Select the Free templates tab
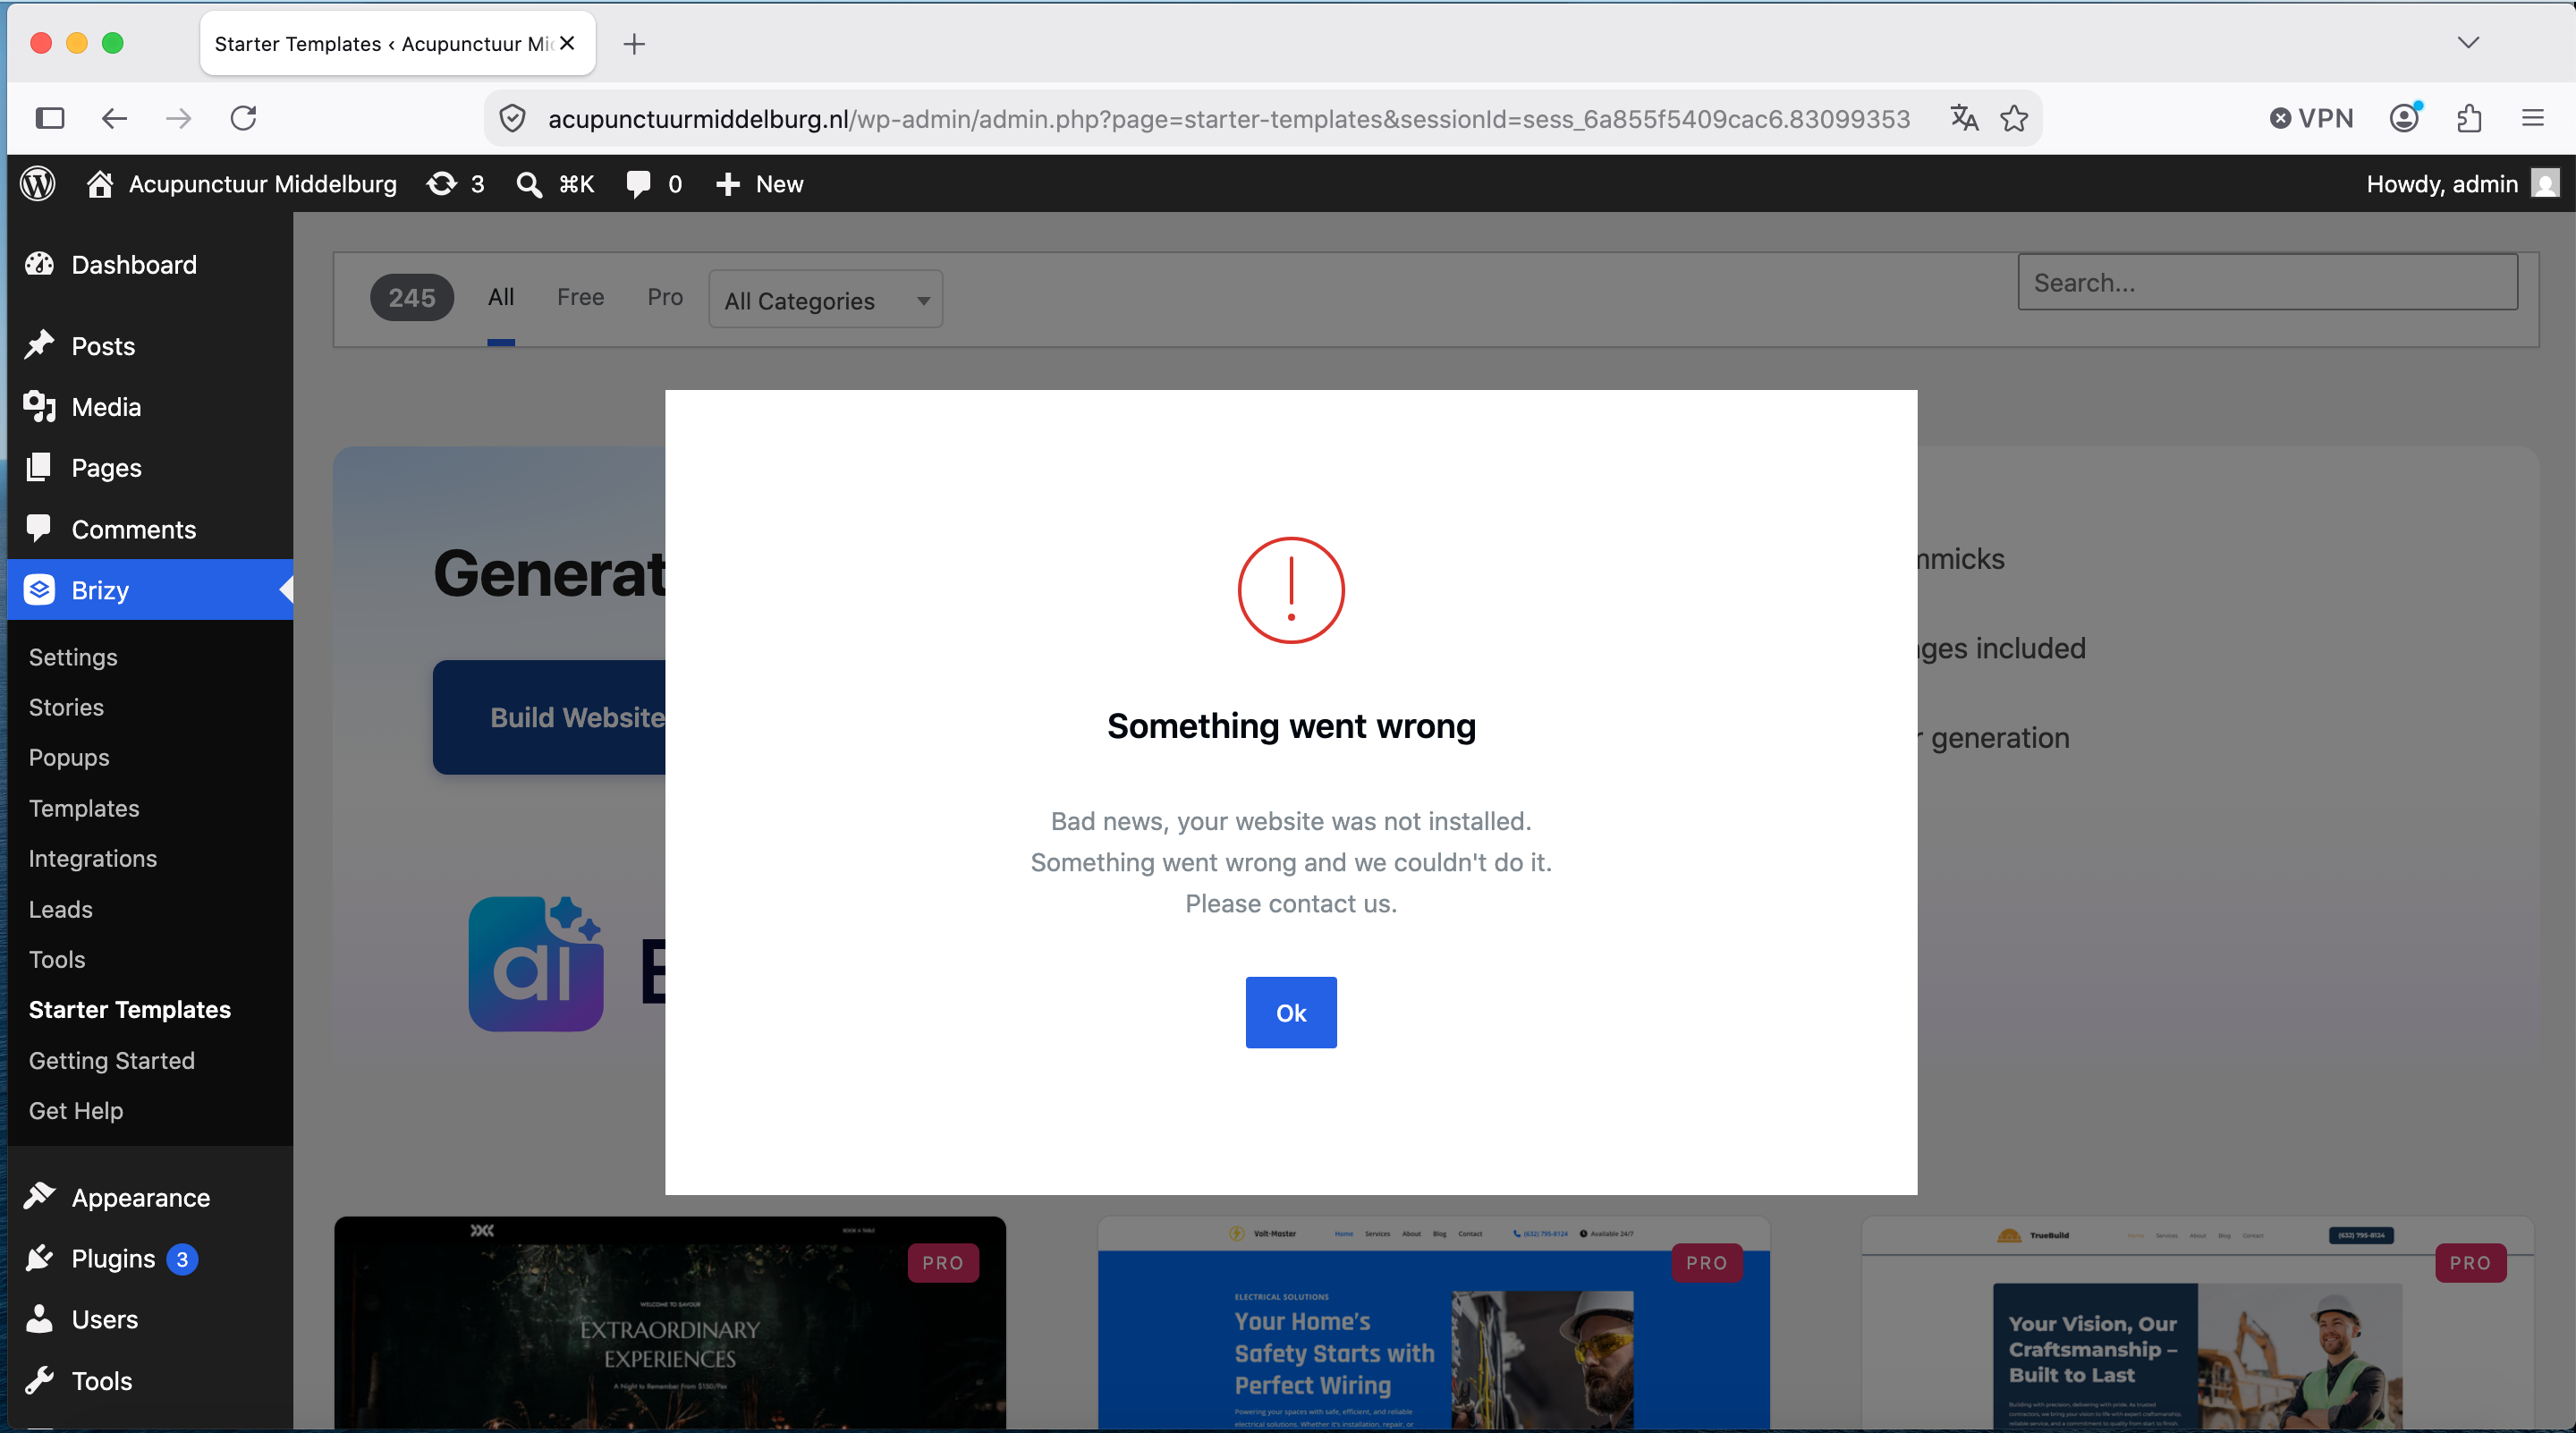2576x1433 pixels. [x=580, y=297]
